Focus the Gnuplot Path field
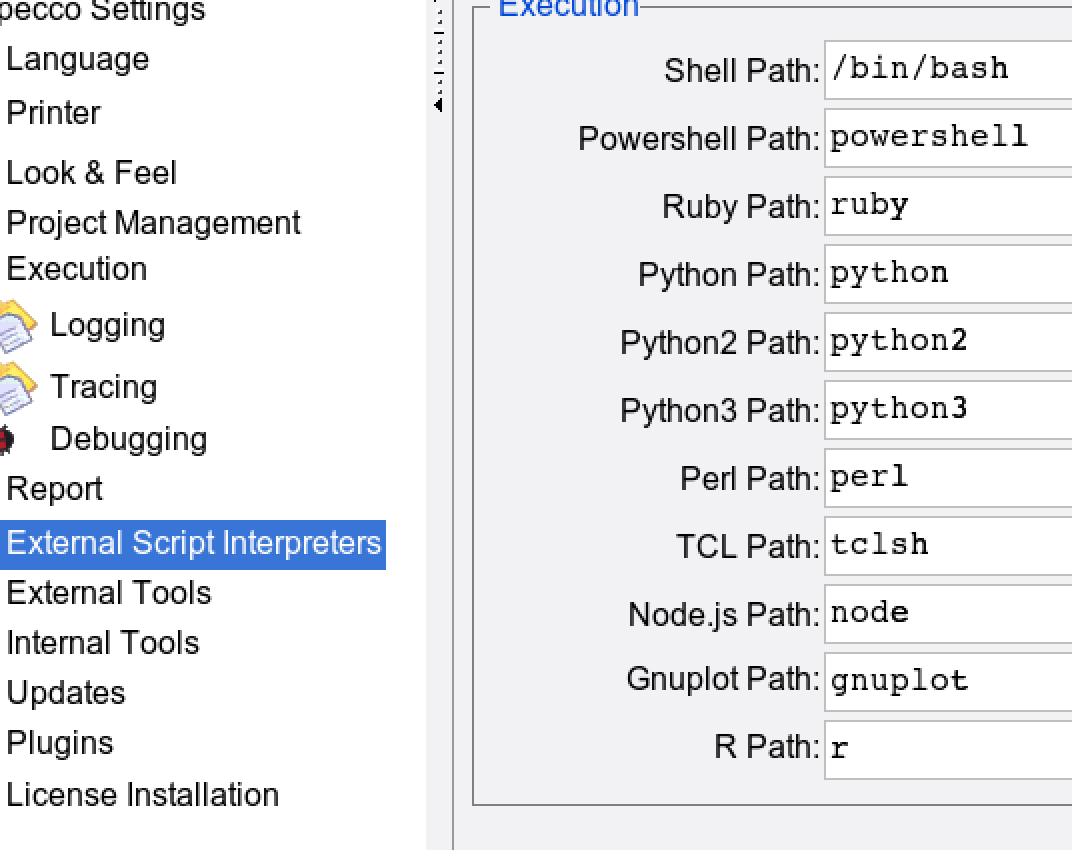The image size is (1072, 850). pos(947,681)
